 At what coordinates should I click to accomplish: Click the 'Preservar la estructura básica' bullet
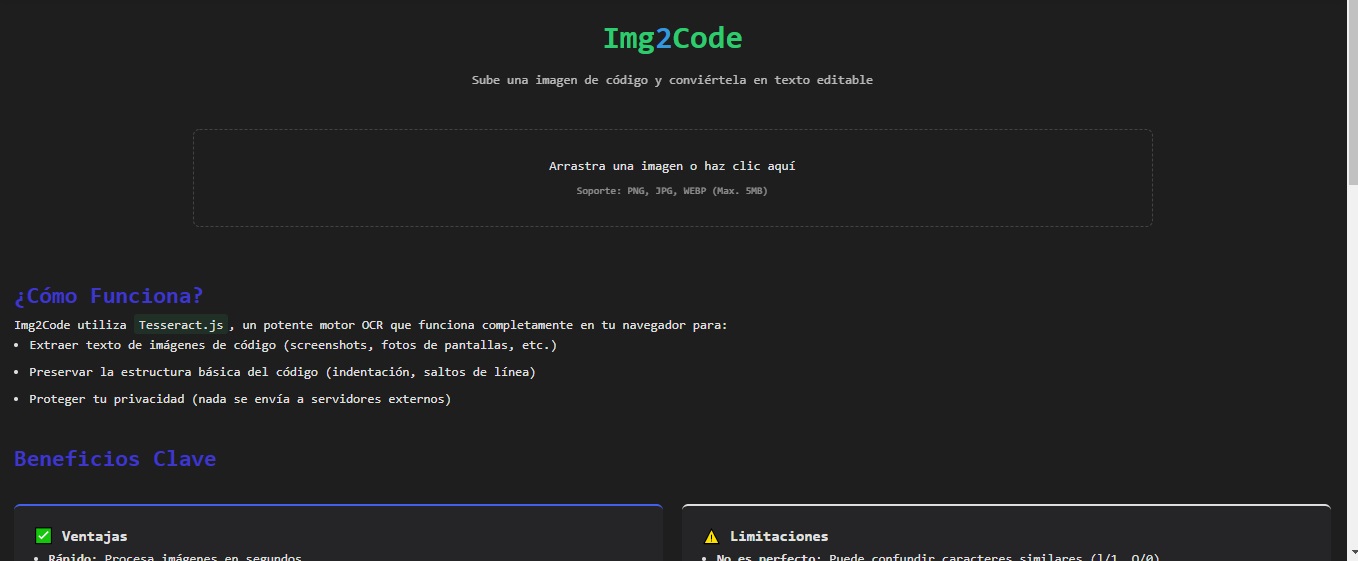tap(282, 372)
